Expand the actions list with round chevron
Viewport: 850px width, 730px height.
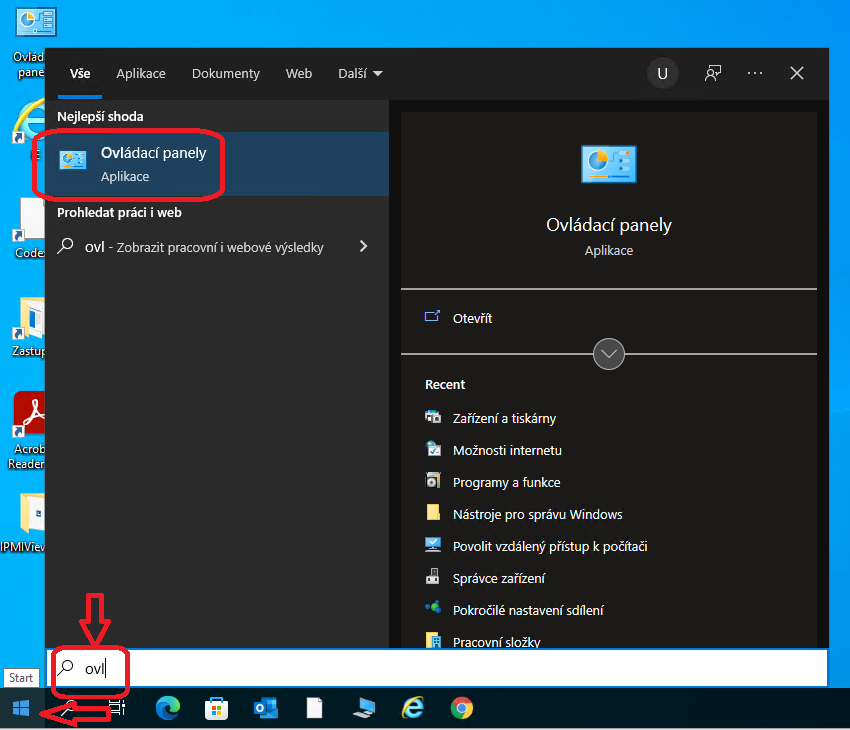tap(609, 354)
